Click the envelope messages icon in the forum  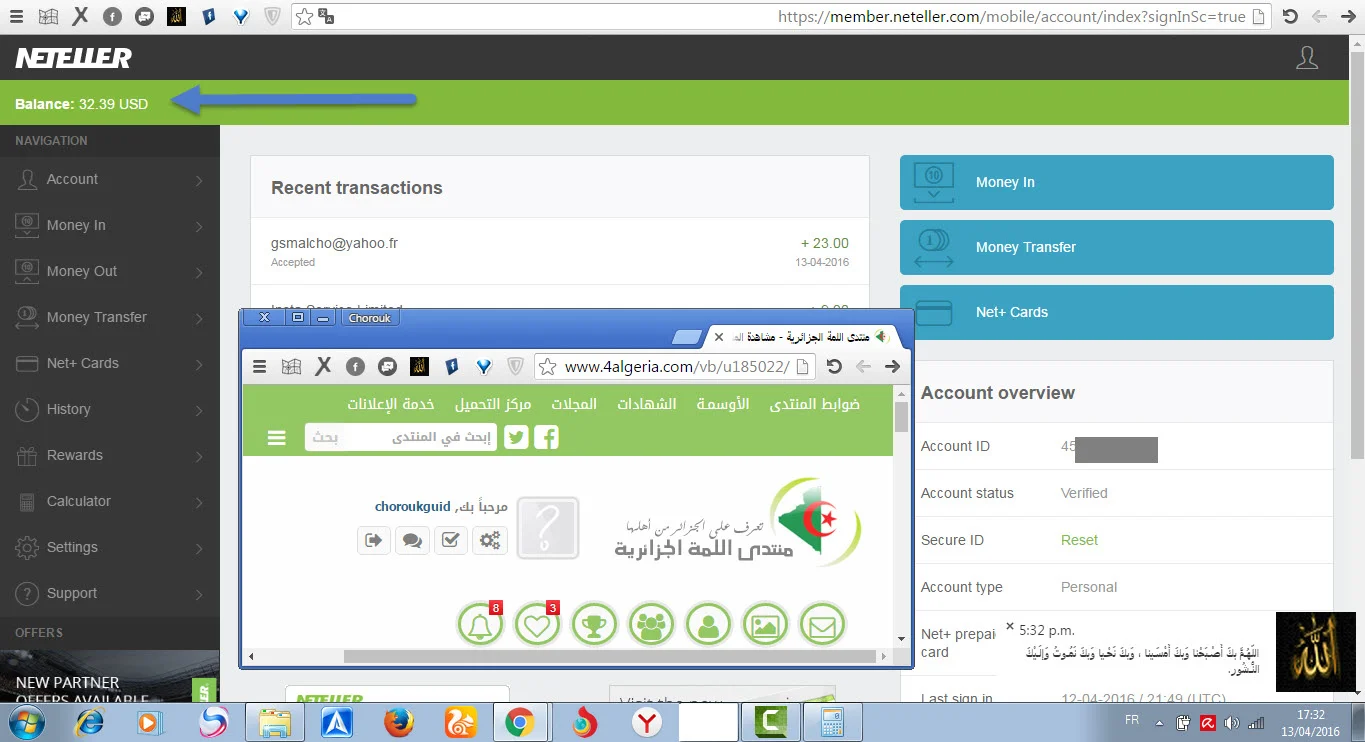coord(822,626)
